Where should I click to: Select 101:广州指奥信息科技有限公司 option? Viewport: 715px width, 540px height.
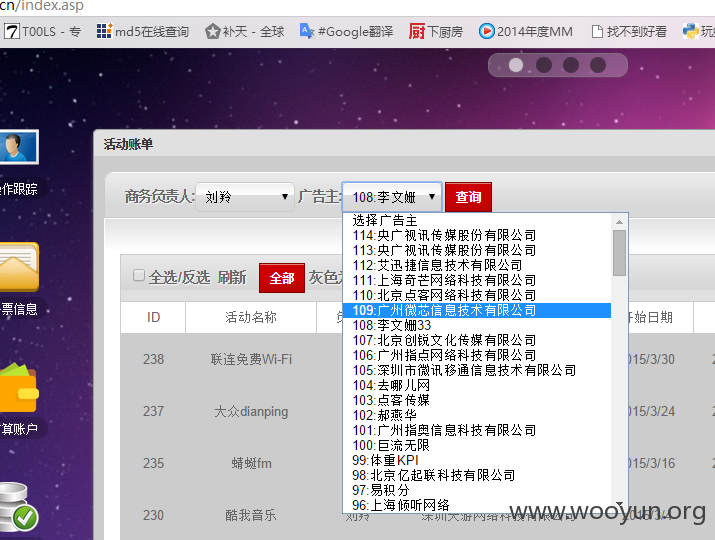(x=477, y=430)
